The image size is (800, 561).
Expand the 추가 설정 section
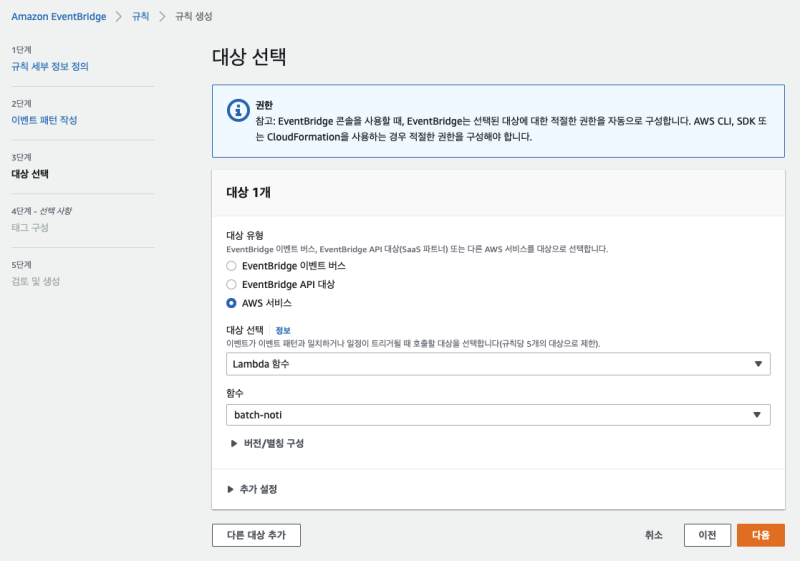click(x=253, y=489)
